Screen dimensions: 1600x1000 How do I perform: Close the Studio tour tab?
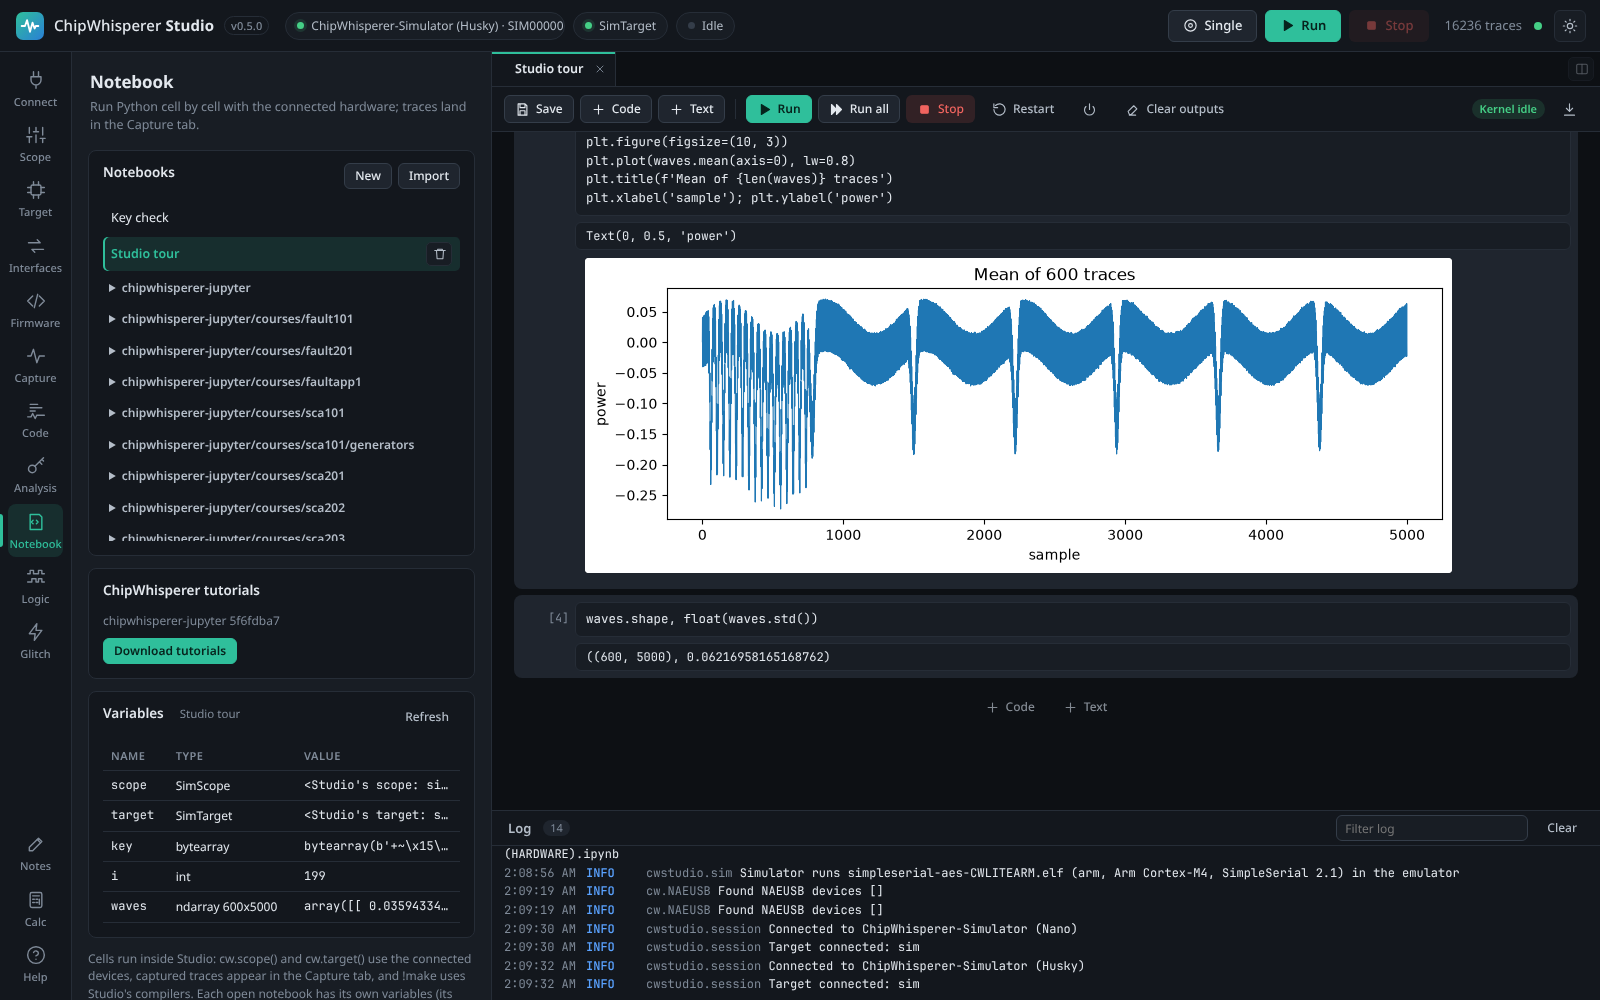[x=600, y=69]
